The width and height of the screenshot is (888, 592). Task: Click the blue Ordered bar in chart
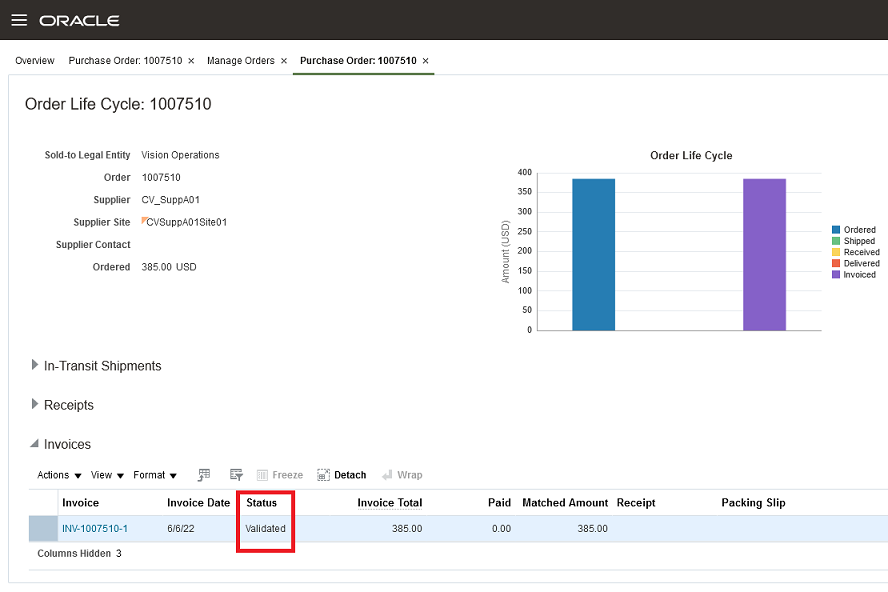tap(594, 254)
